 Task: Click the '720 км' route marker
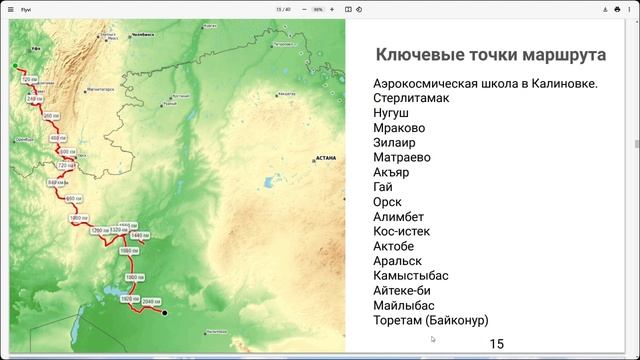point(66,165)
